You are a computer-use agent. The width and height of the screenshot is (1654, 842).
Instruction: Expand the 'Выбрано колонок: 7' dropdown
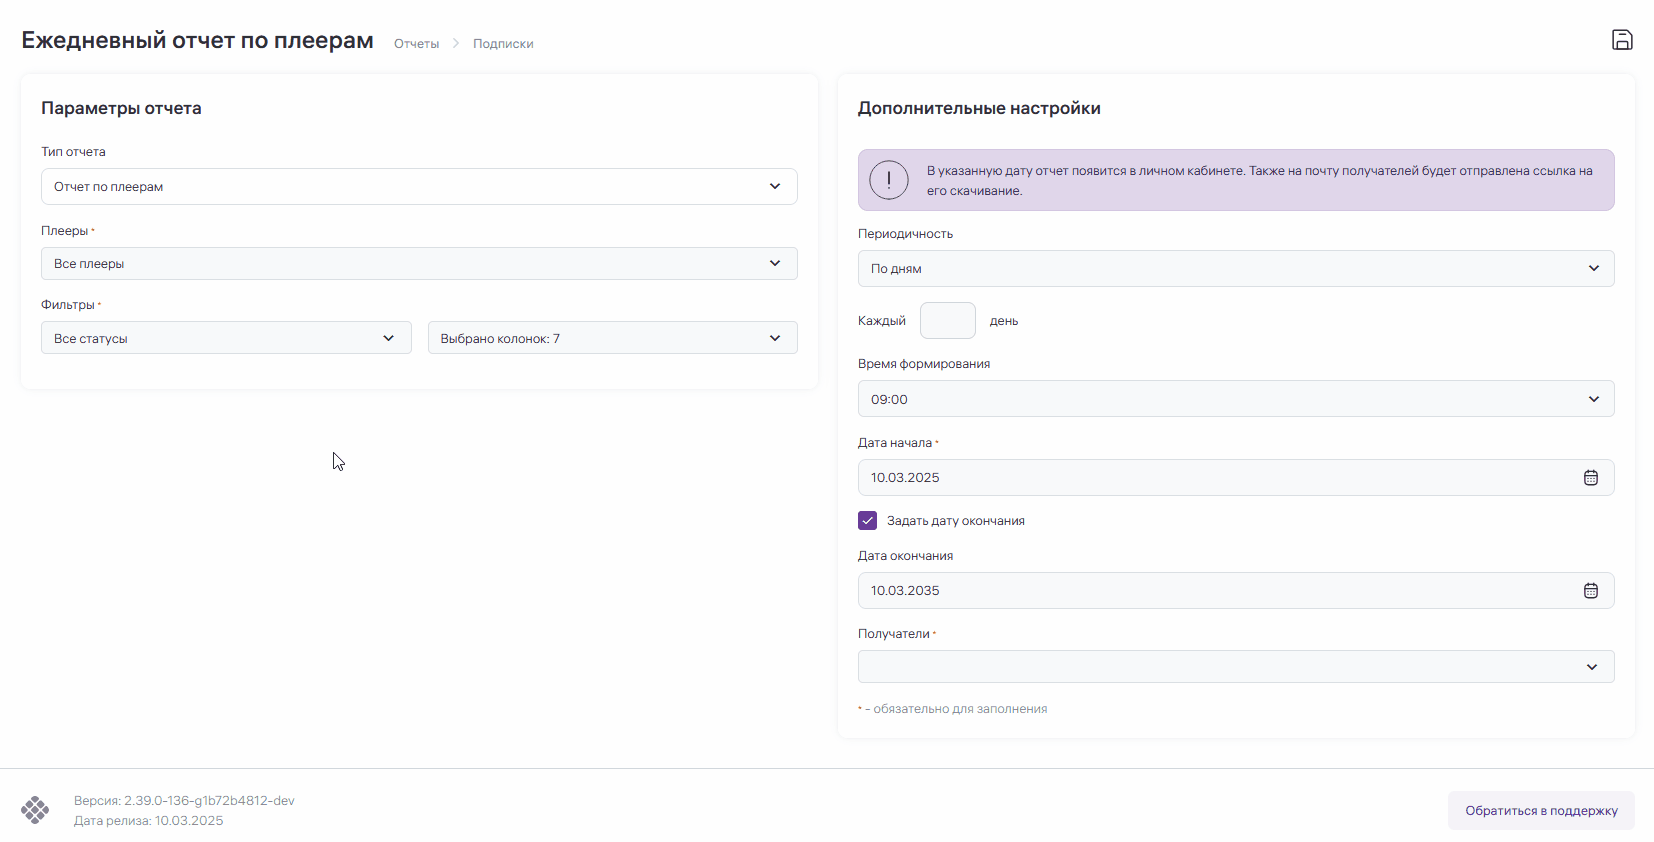[612, 338]
